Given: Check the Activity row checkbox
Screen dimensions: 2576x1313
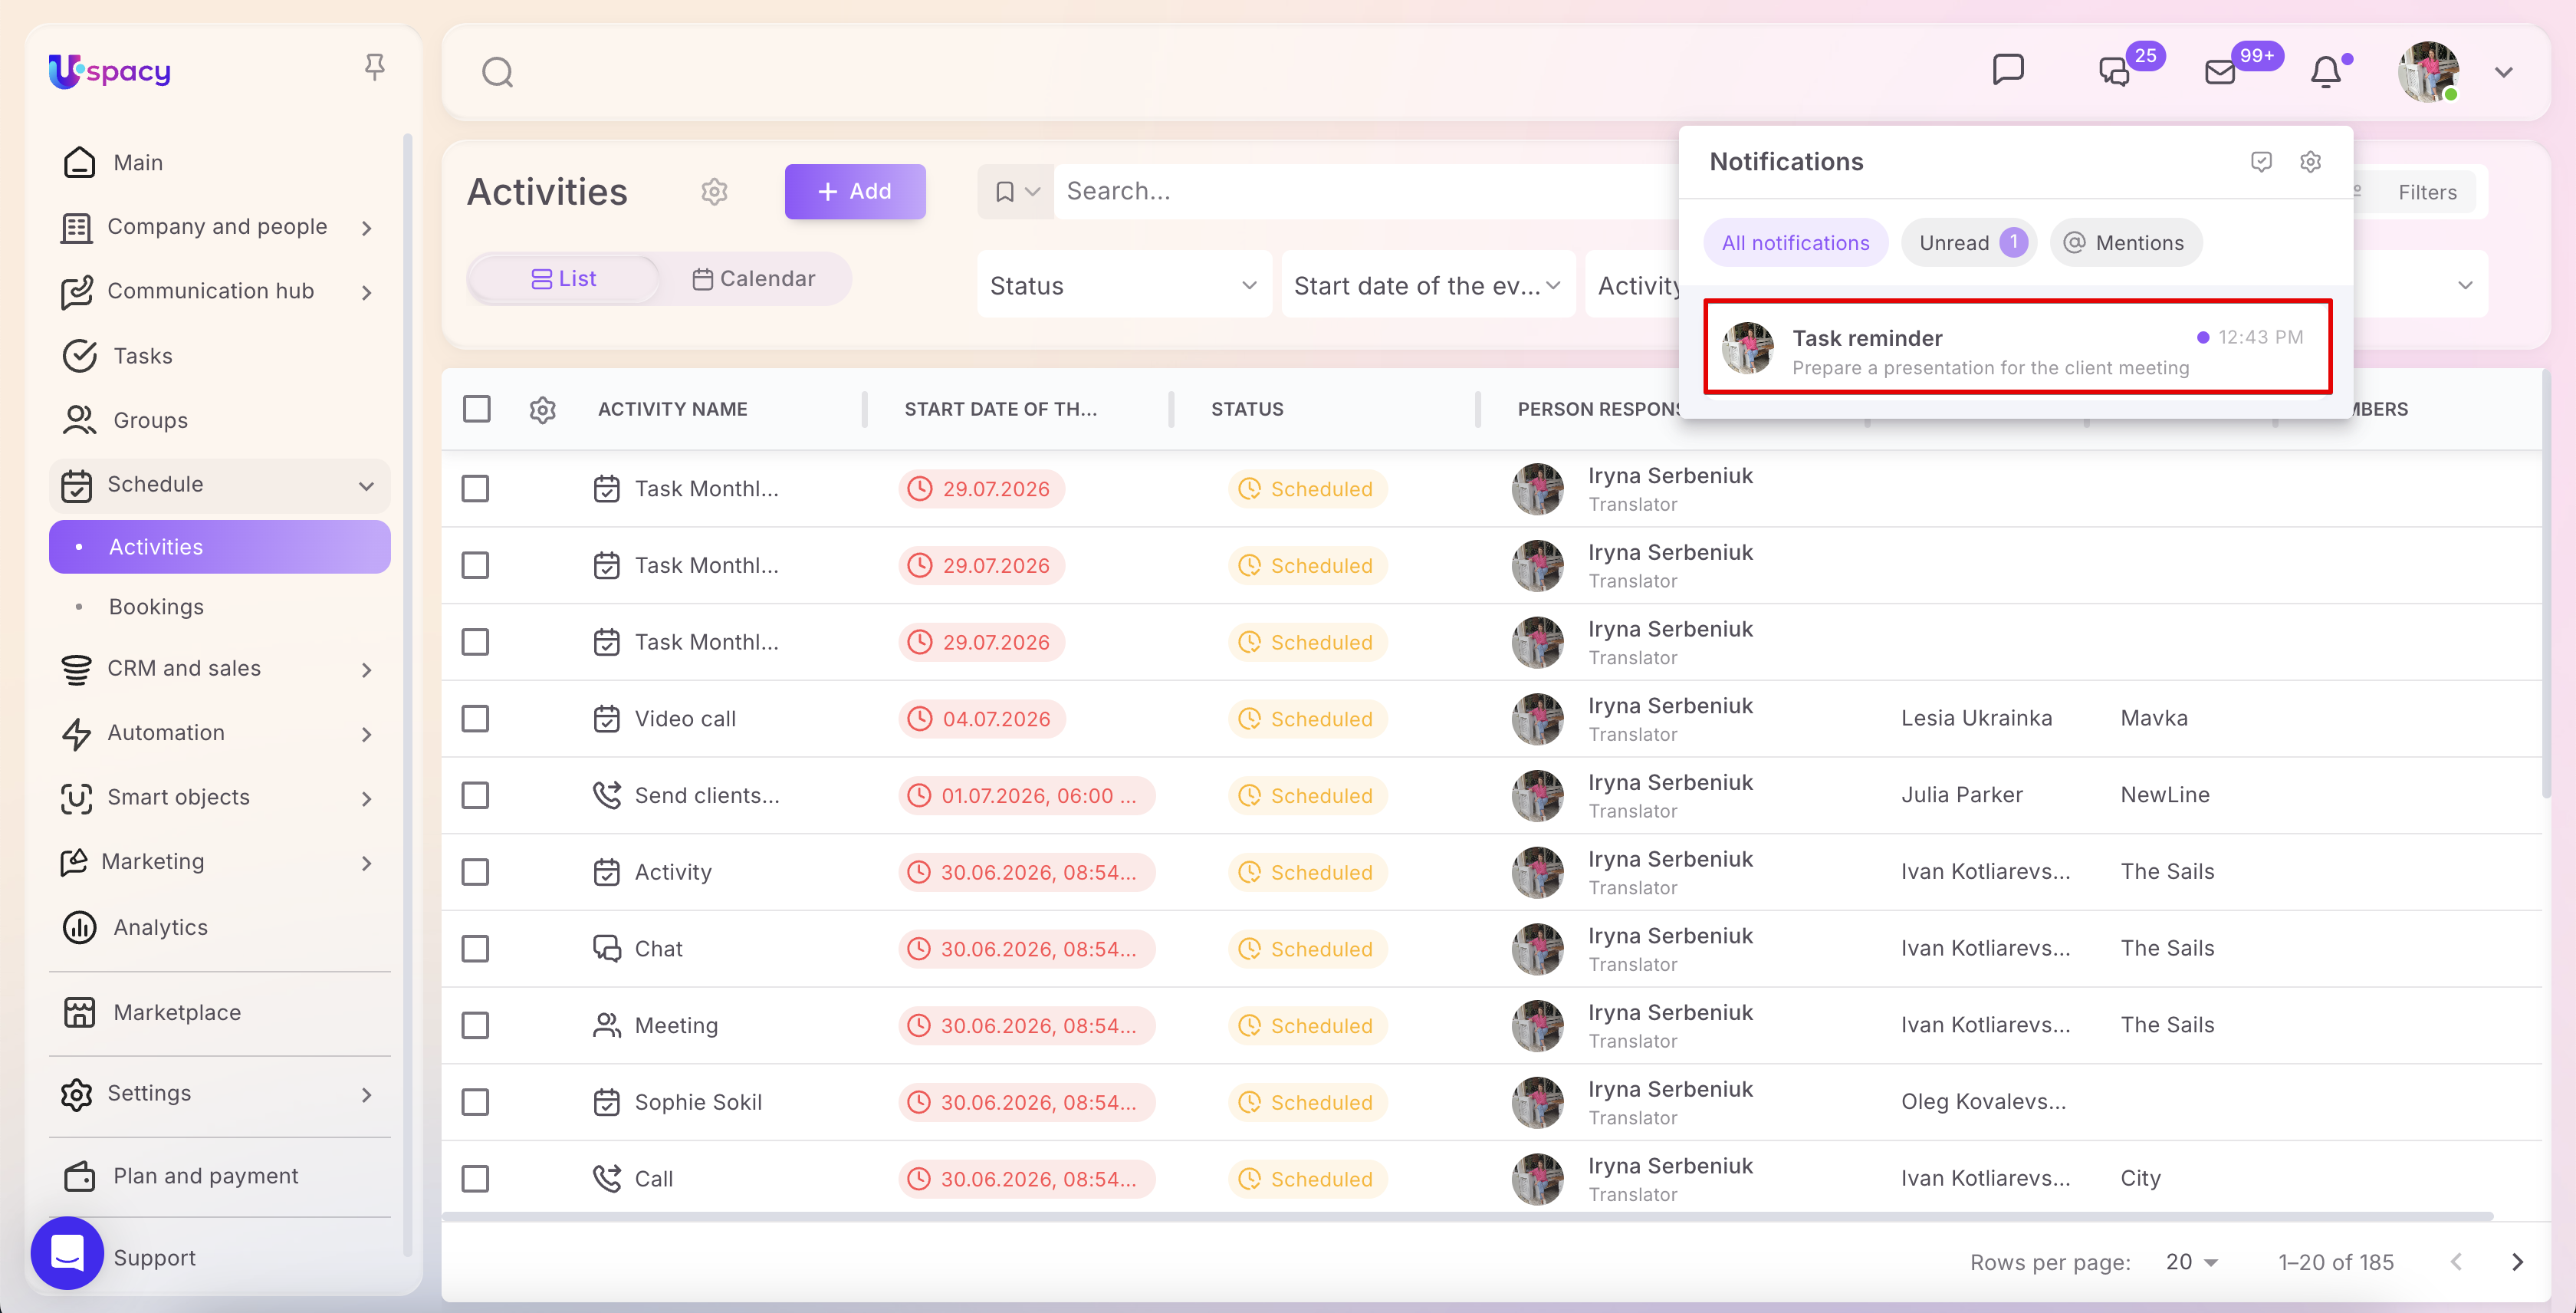Looking at the screenshot, I should (475, 872).
